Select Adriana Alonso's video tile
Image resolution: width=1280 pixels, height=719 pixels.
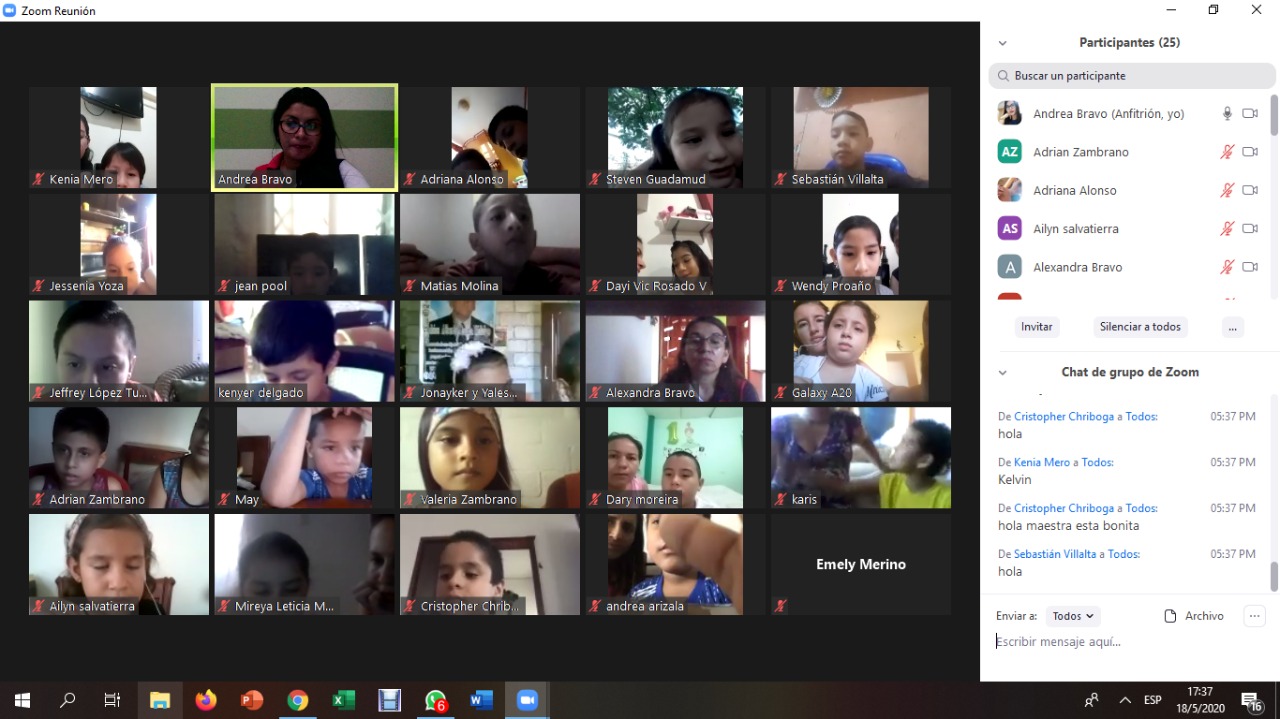pos(490,138)
